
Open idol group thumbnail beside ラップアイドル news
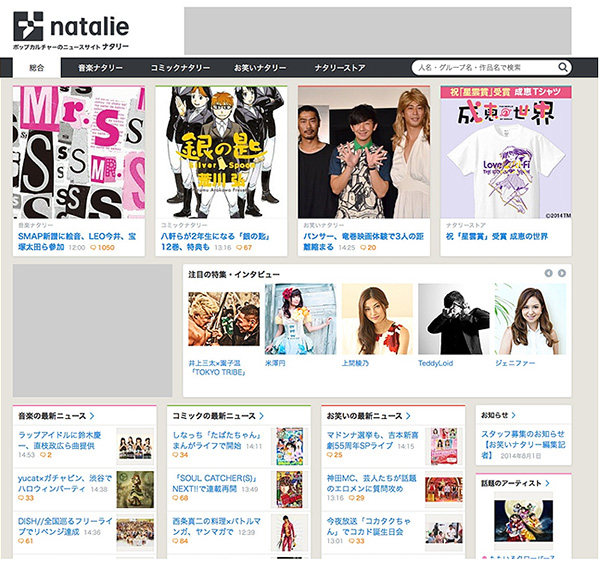(135, 447)
